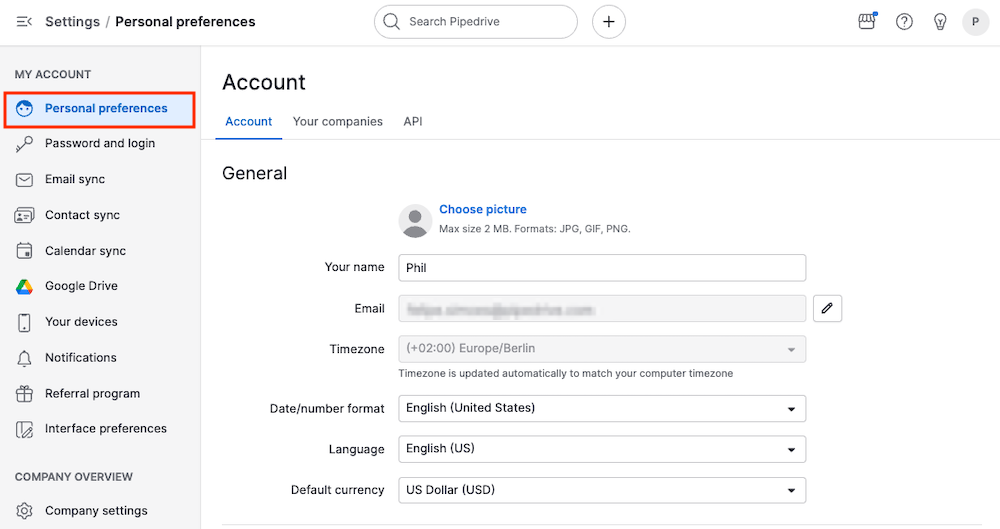
Task: Click the profile picture placeholder
Action: (415, 221)
